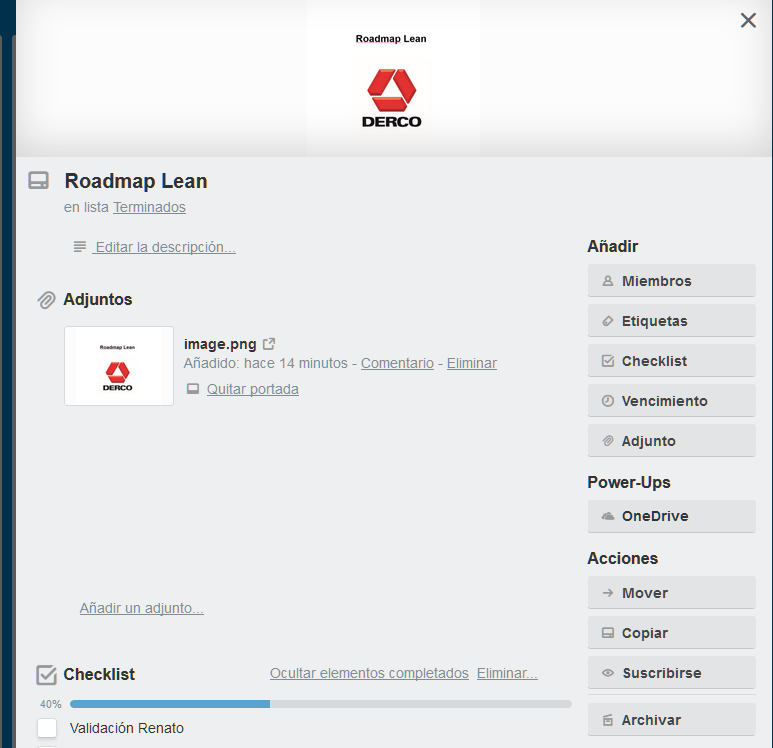
Task: Click Editar la descripción link
Action: [165, 247]
